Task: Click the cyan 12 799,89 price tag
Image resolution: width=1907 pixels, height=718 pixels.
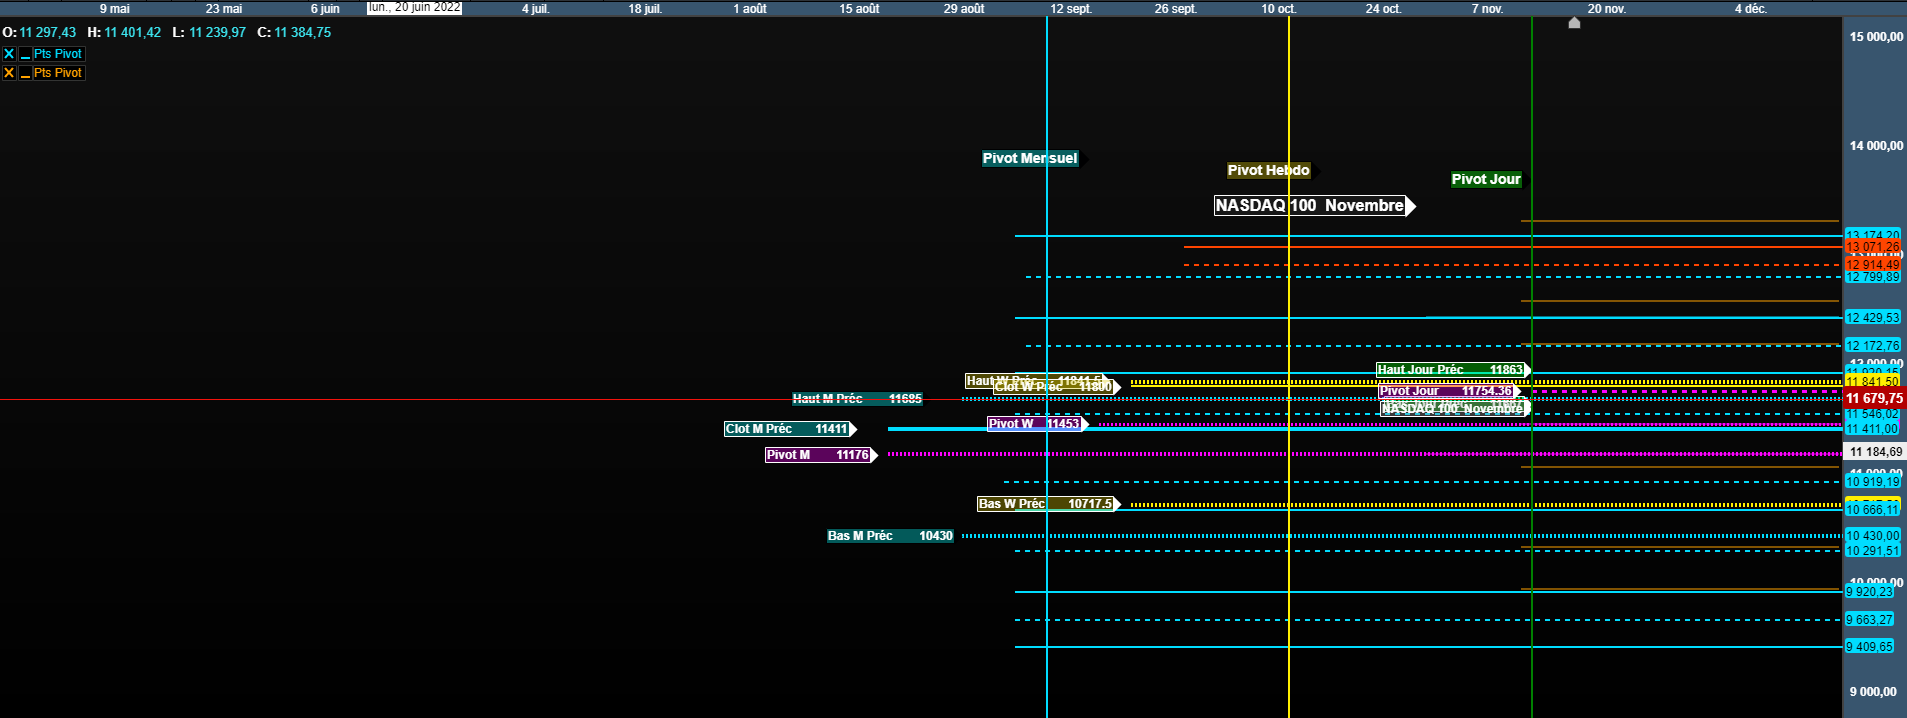Action: tap(1872, 277)
